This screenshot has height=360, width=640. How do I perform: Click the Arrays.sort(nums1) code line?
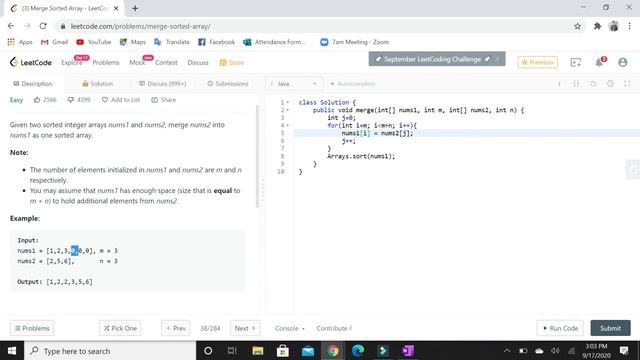(x=361, y=156)
